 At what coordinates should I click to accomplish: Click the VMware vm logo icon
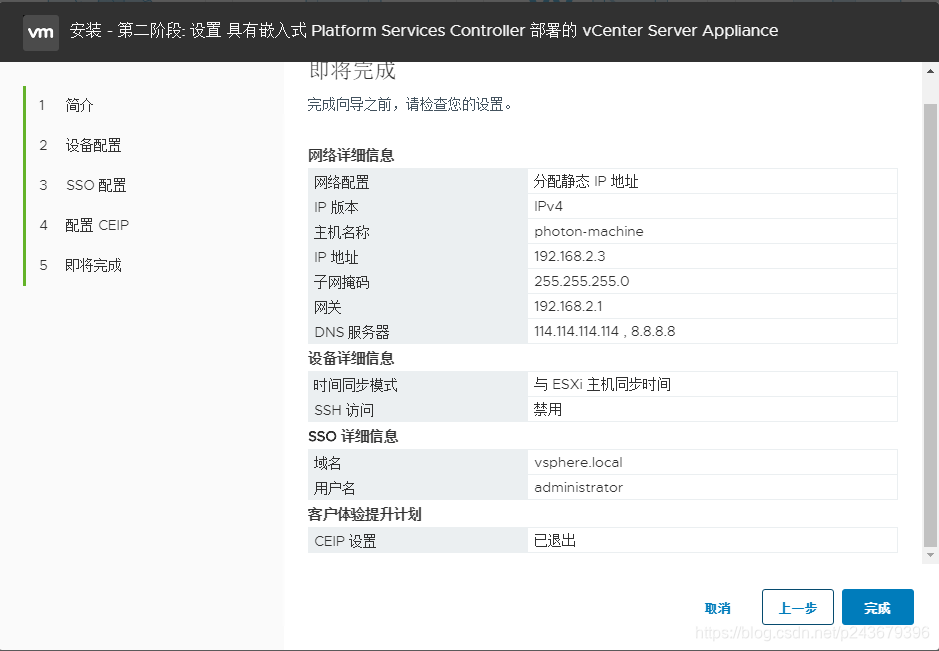[x=41, y=32]
